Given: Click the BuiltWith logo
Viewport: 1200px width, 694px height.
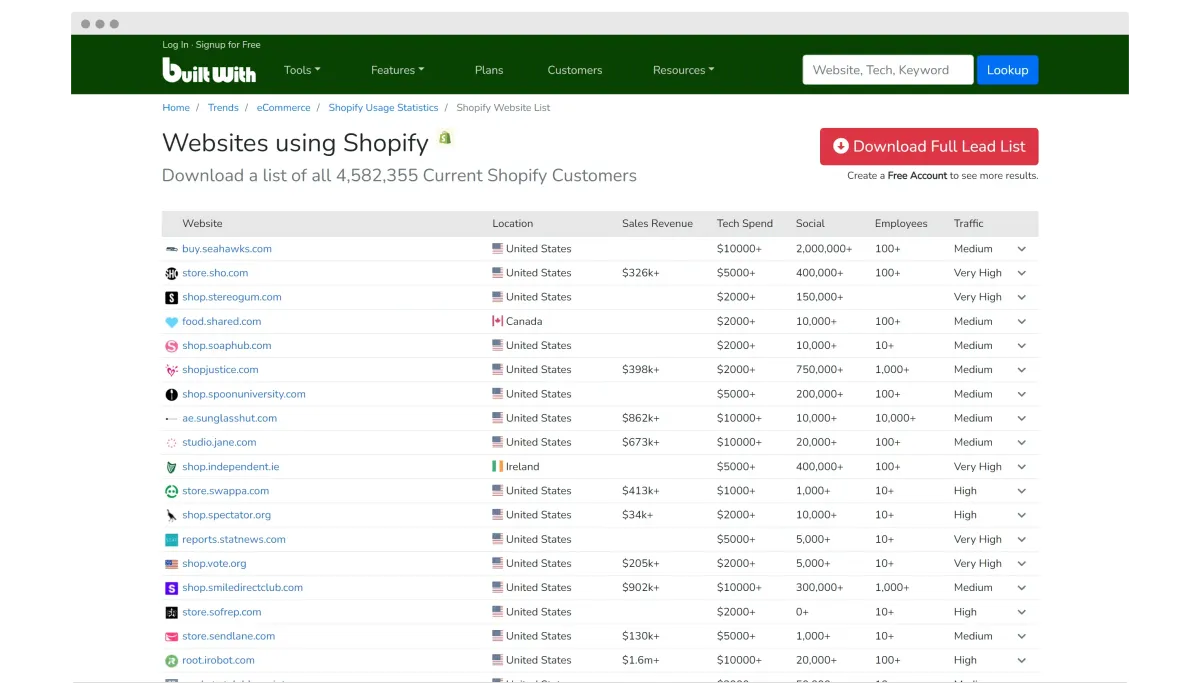Looking at the screenshot, I should point(209,70).
